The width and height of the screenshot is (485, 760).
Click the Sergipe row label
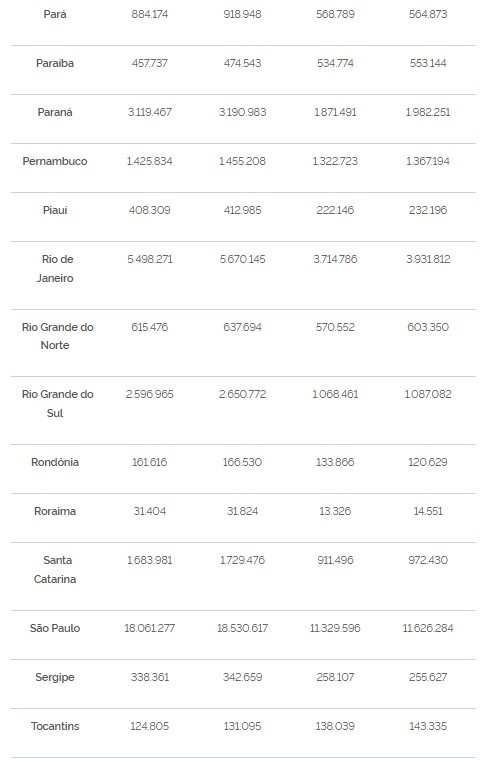pos(55,678)
